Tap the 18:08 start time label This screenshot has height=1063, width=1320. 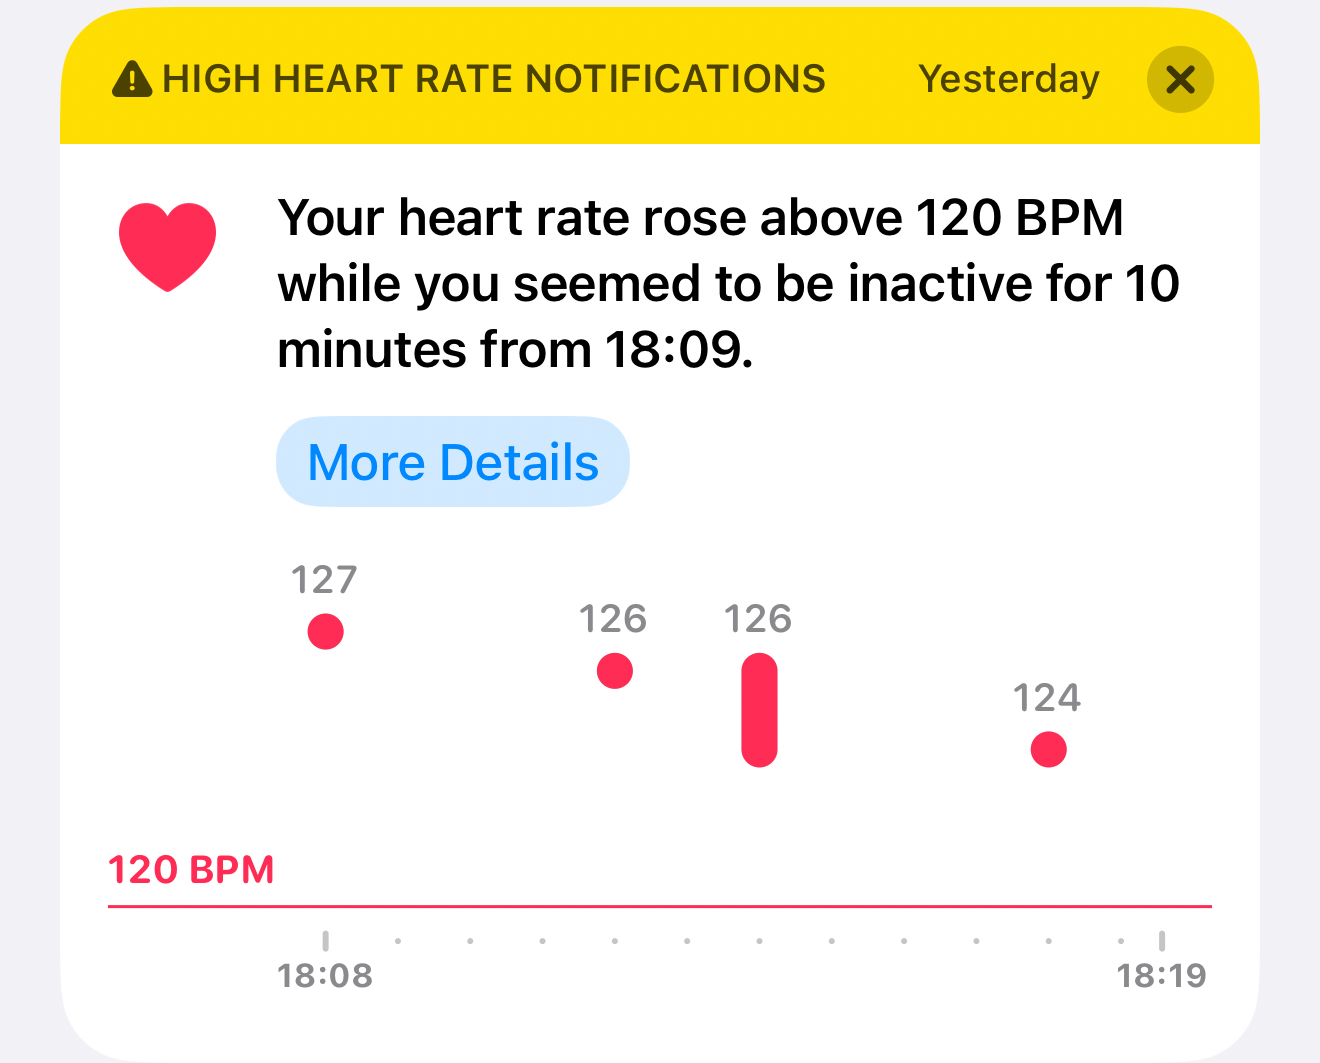click(x=325, y=975)
